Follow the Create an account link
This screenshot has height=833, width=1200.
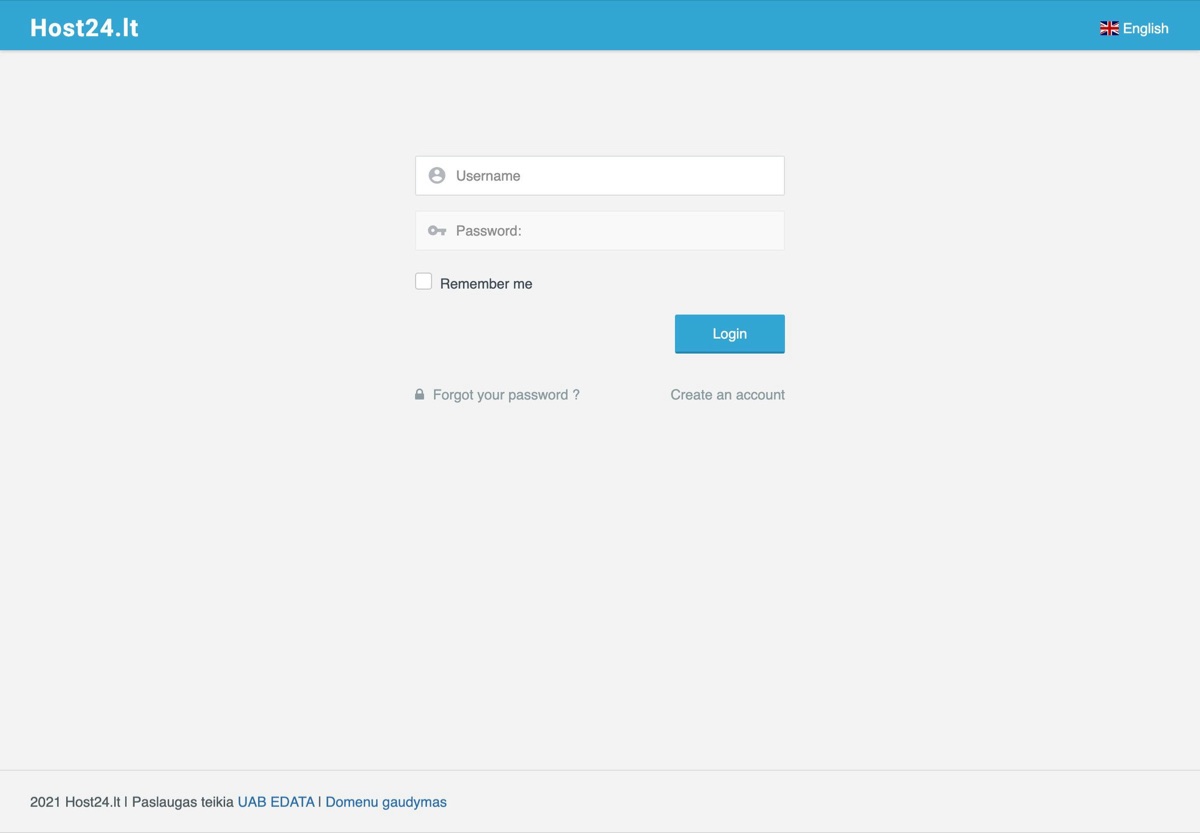tap(728, 395)
